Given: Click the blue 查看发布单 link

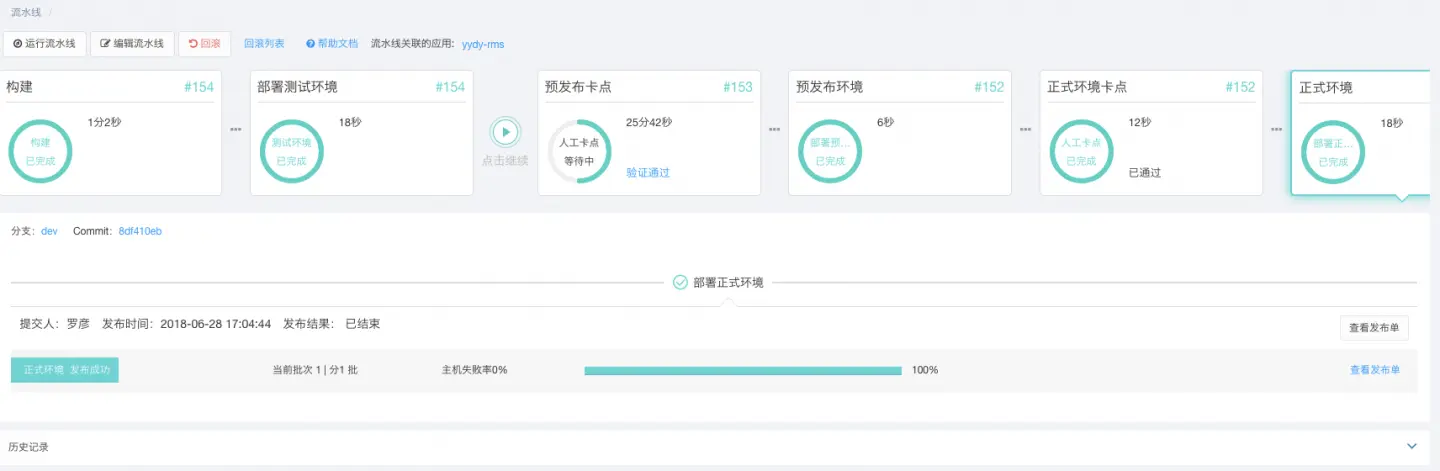Looking at the screenshot, I should point(1375,370).
